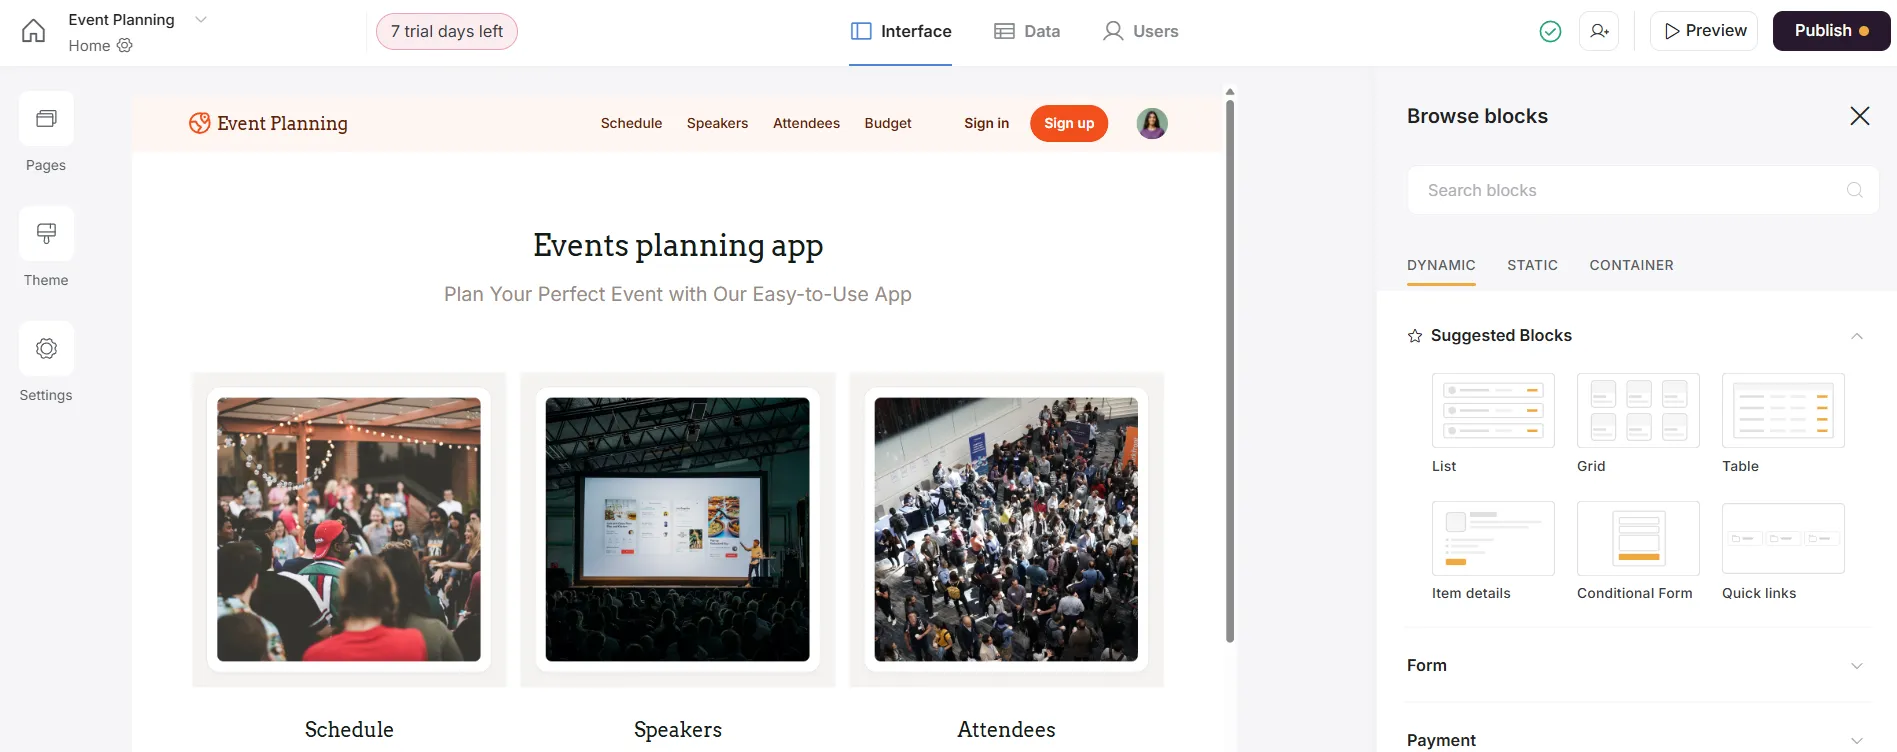Expand the Form blocks section
This screenshot has height=752, width=1897.
pyautogui.click(x=1857, y=666)
